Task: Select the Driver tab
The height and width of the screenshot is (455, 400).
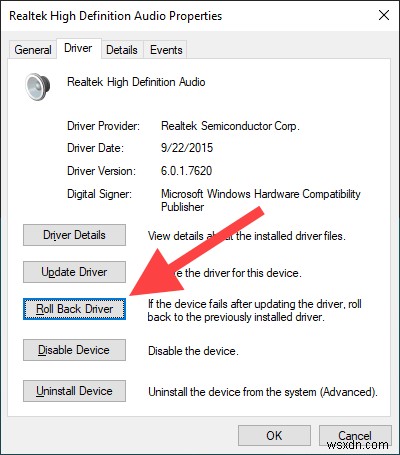Action: (78, 48)
